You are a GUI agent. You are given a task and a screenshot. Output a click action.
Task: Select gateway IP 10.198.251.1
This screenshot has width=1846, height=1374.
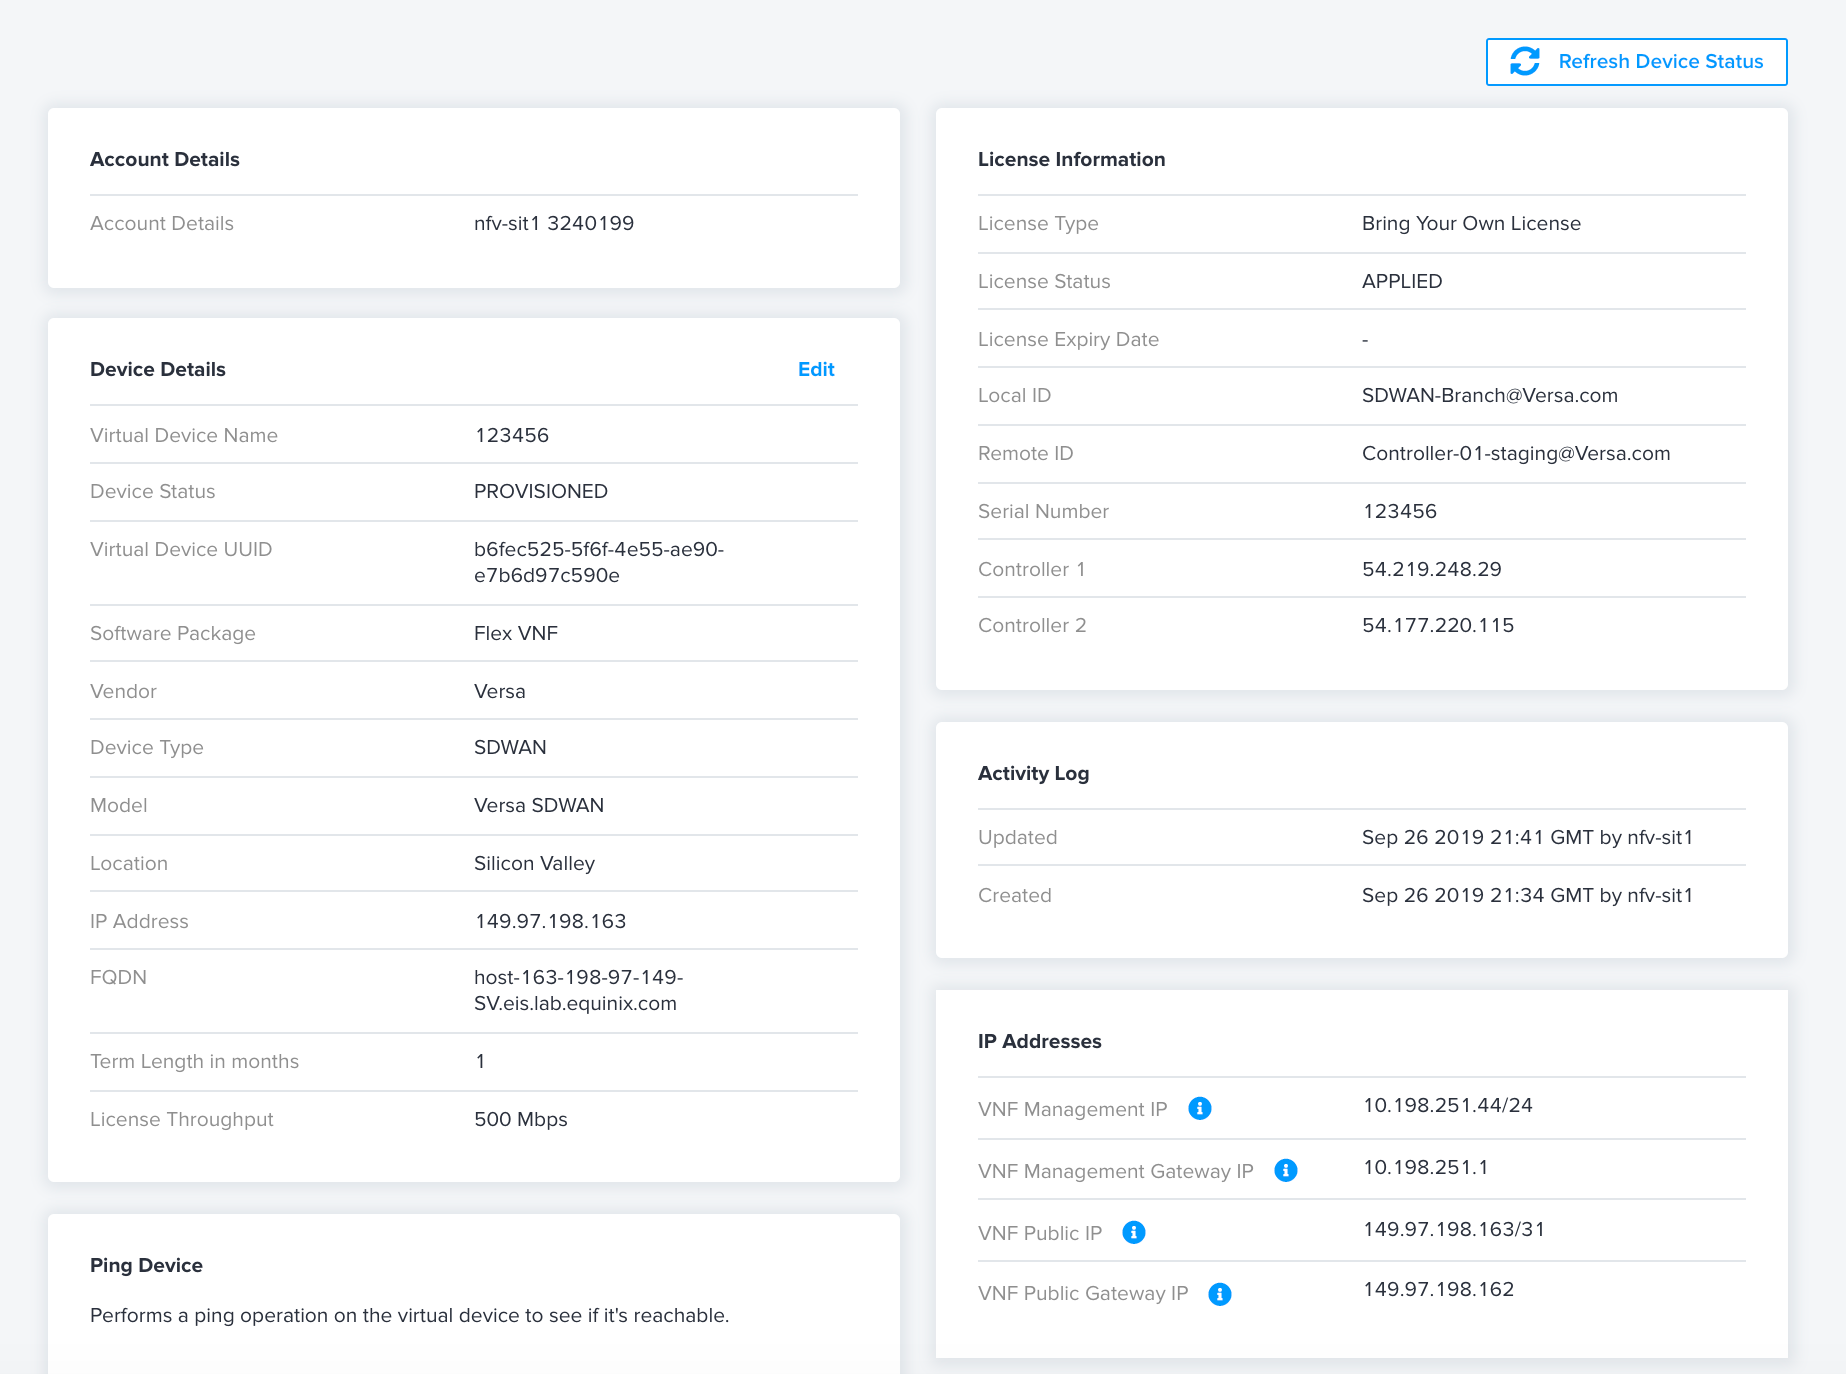coord(1426,1167)
